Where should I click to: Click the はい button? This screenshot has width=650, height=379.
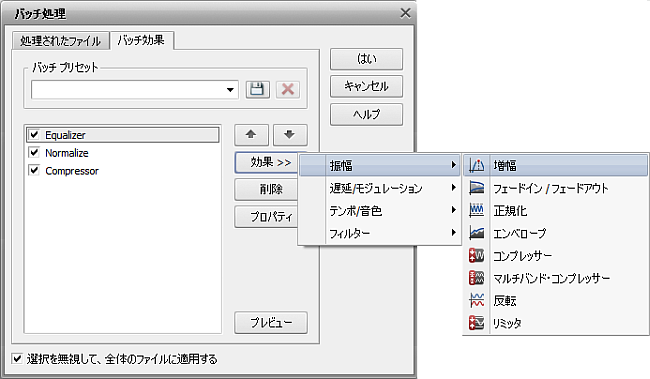[366, 59]
